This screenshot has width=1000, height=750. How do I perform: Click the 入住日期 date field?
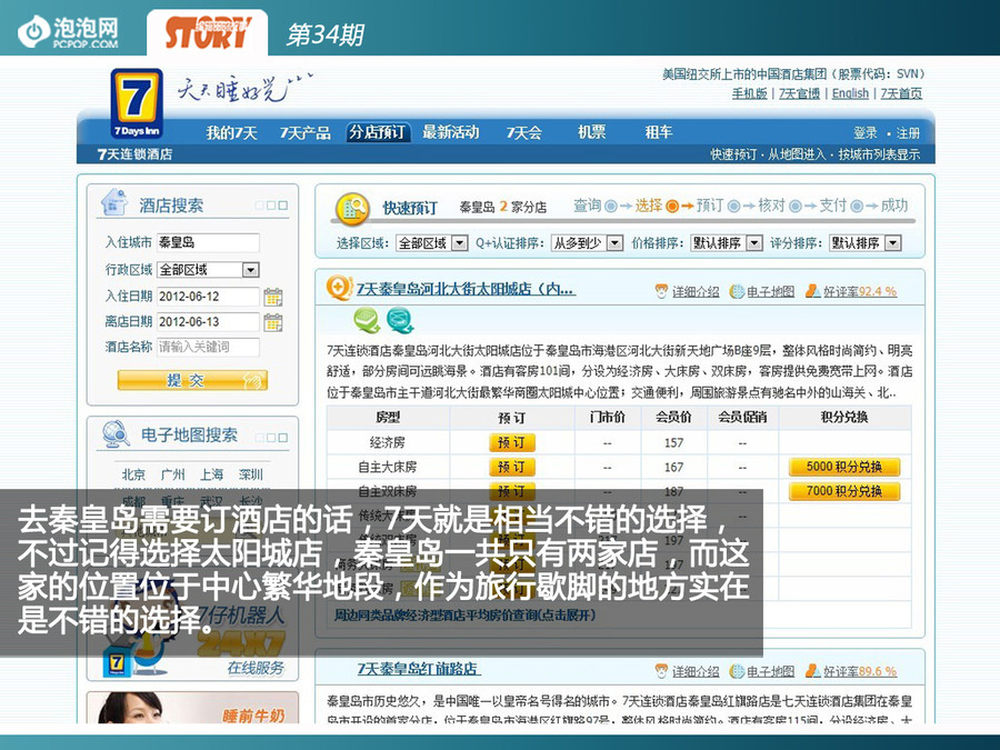click(x=208, y=297)
